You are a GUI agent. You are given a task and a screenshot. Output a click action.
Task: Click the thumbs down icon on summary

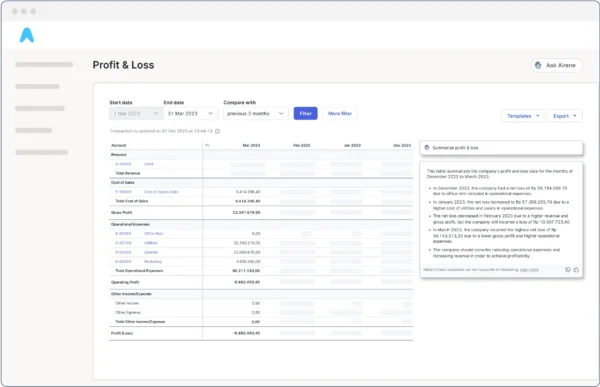click(568, 270)
